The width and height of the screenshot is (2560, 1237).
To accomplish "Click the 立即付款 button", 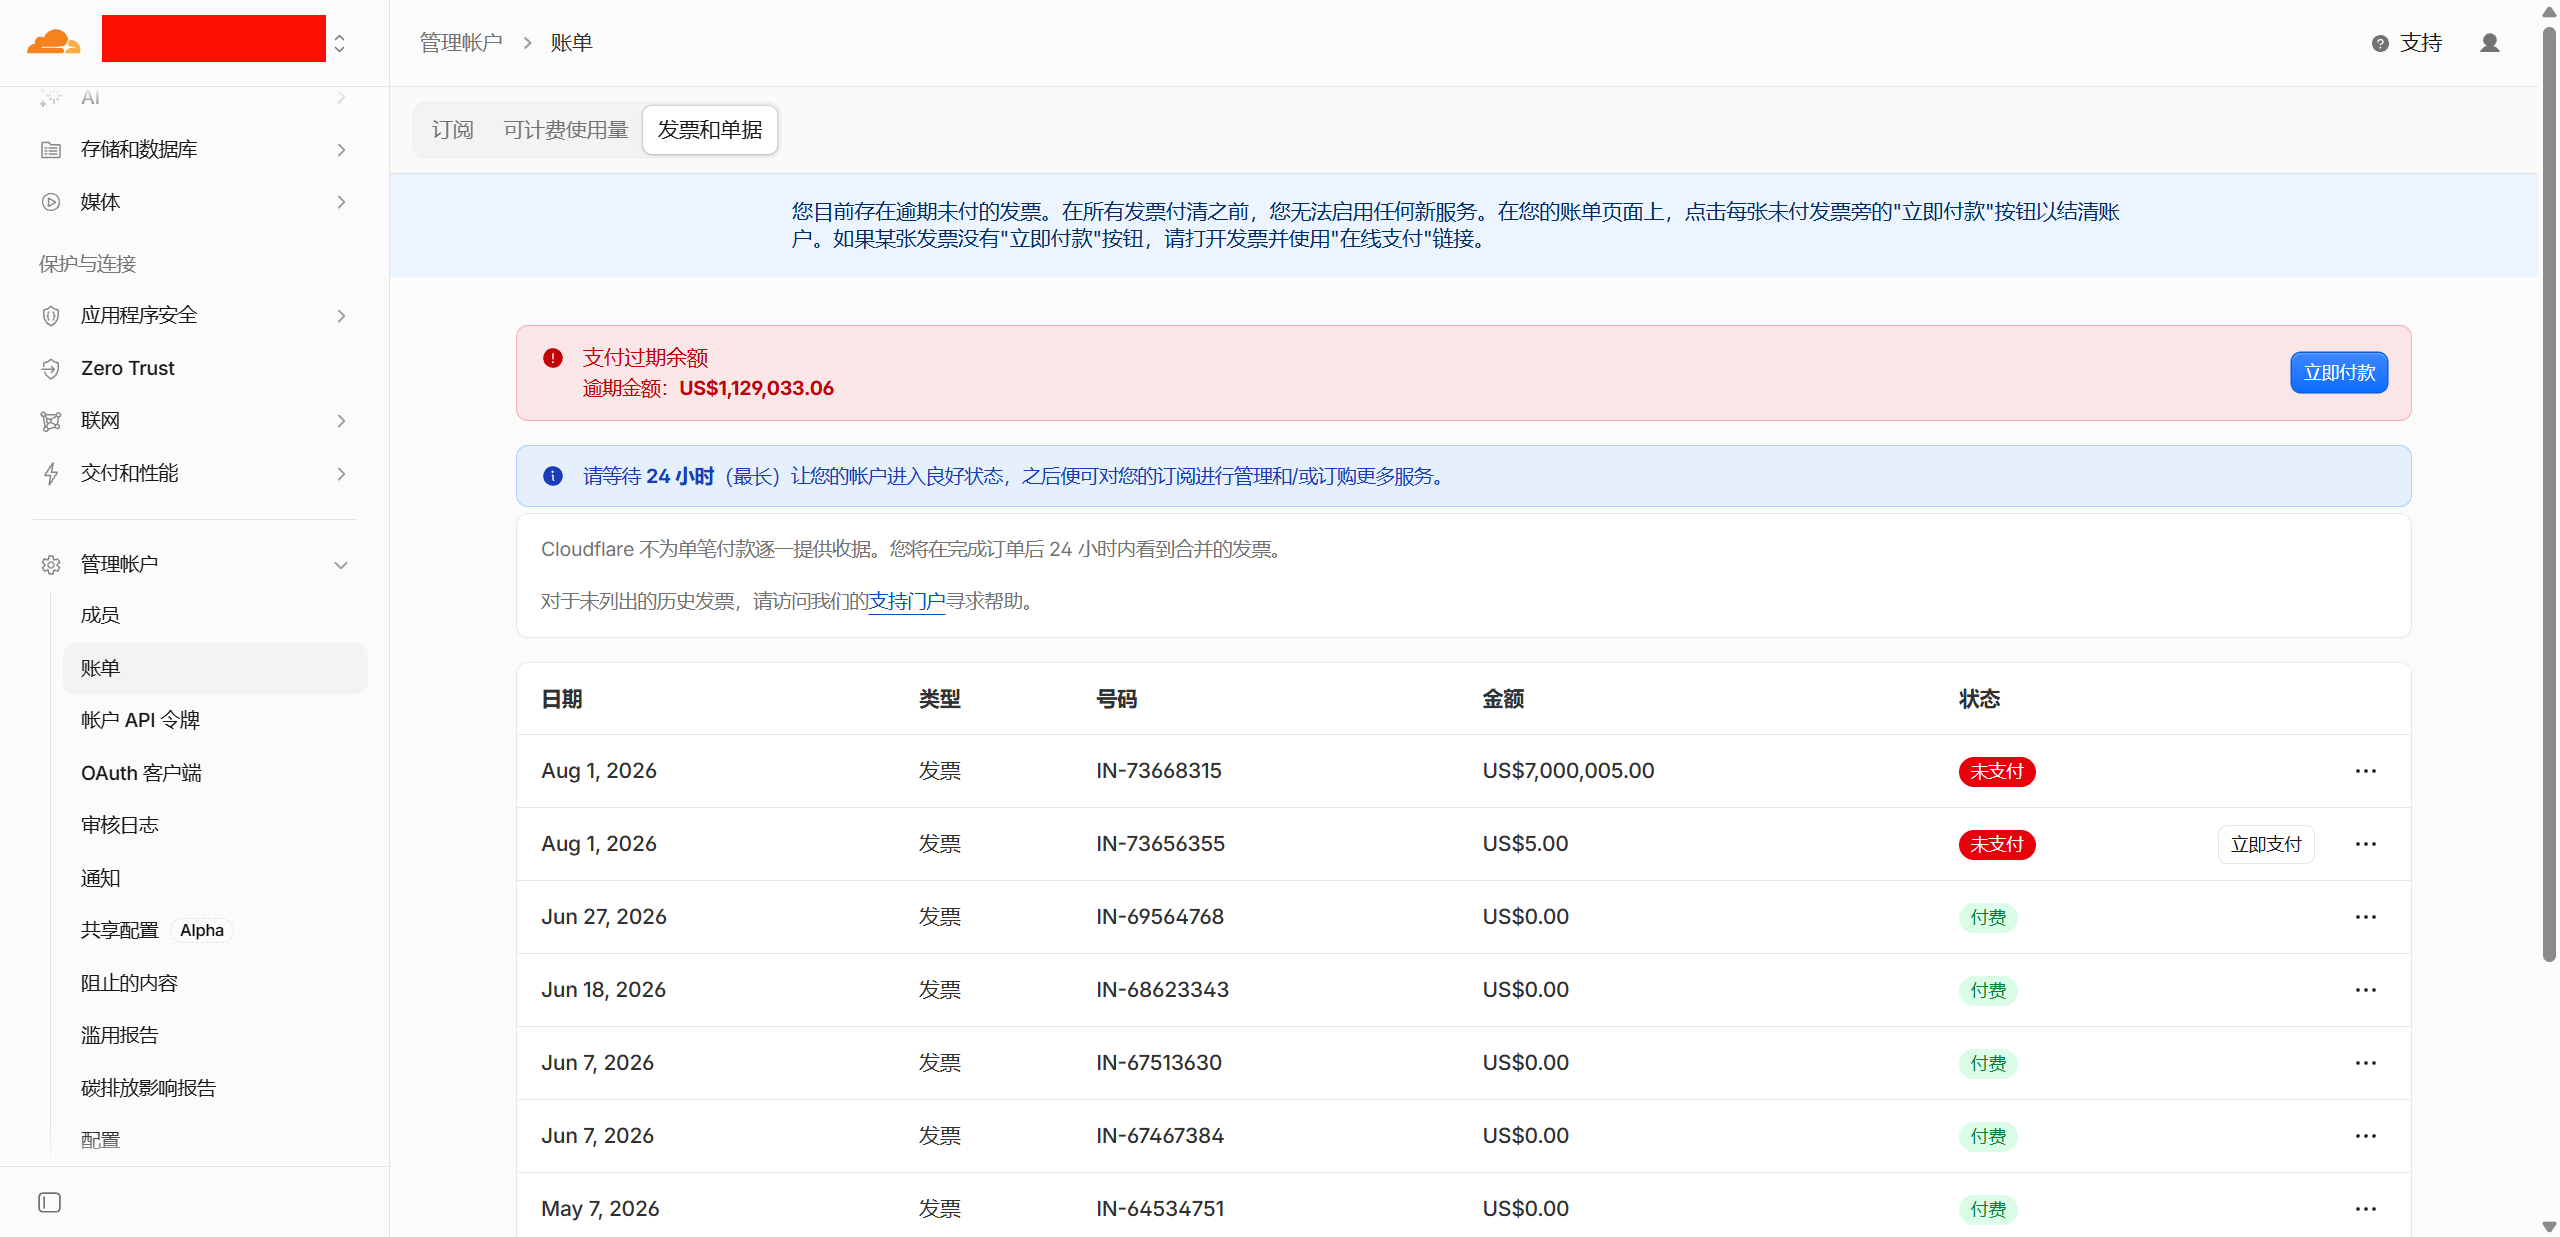I will pyautogui.click(x=2339, y=373).
